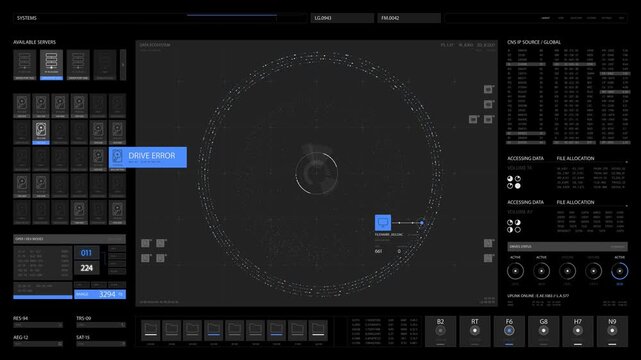The height and width of the screenshot is (360, 641).
Task: Toggle the G8 indicator button
Action: point(543,331)
